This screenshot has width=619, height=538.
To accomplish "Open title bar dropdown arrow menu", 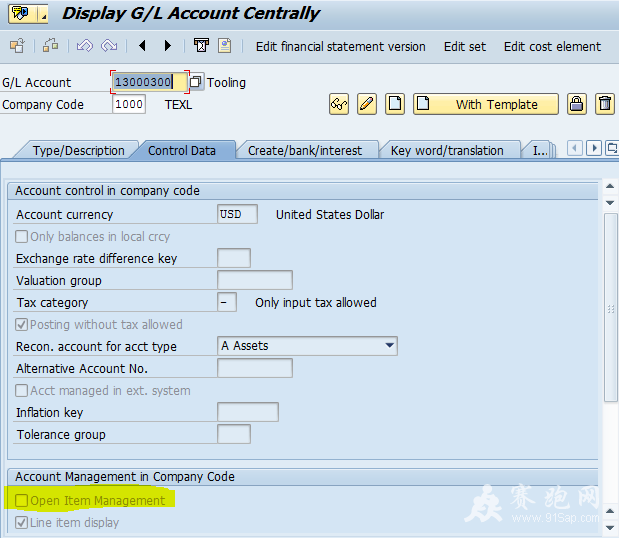I will 43,14.
